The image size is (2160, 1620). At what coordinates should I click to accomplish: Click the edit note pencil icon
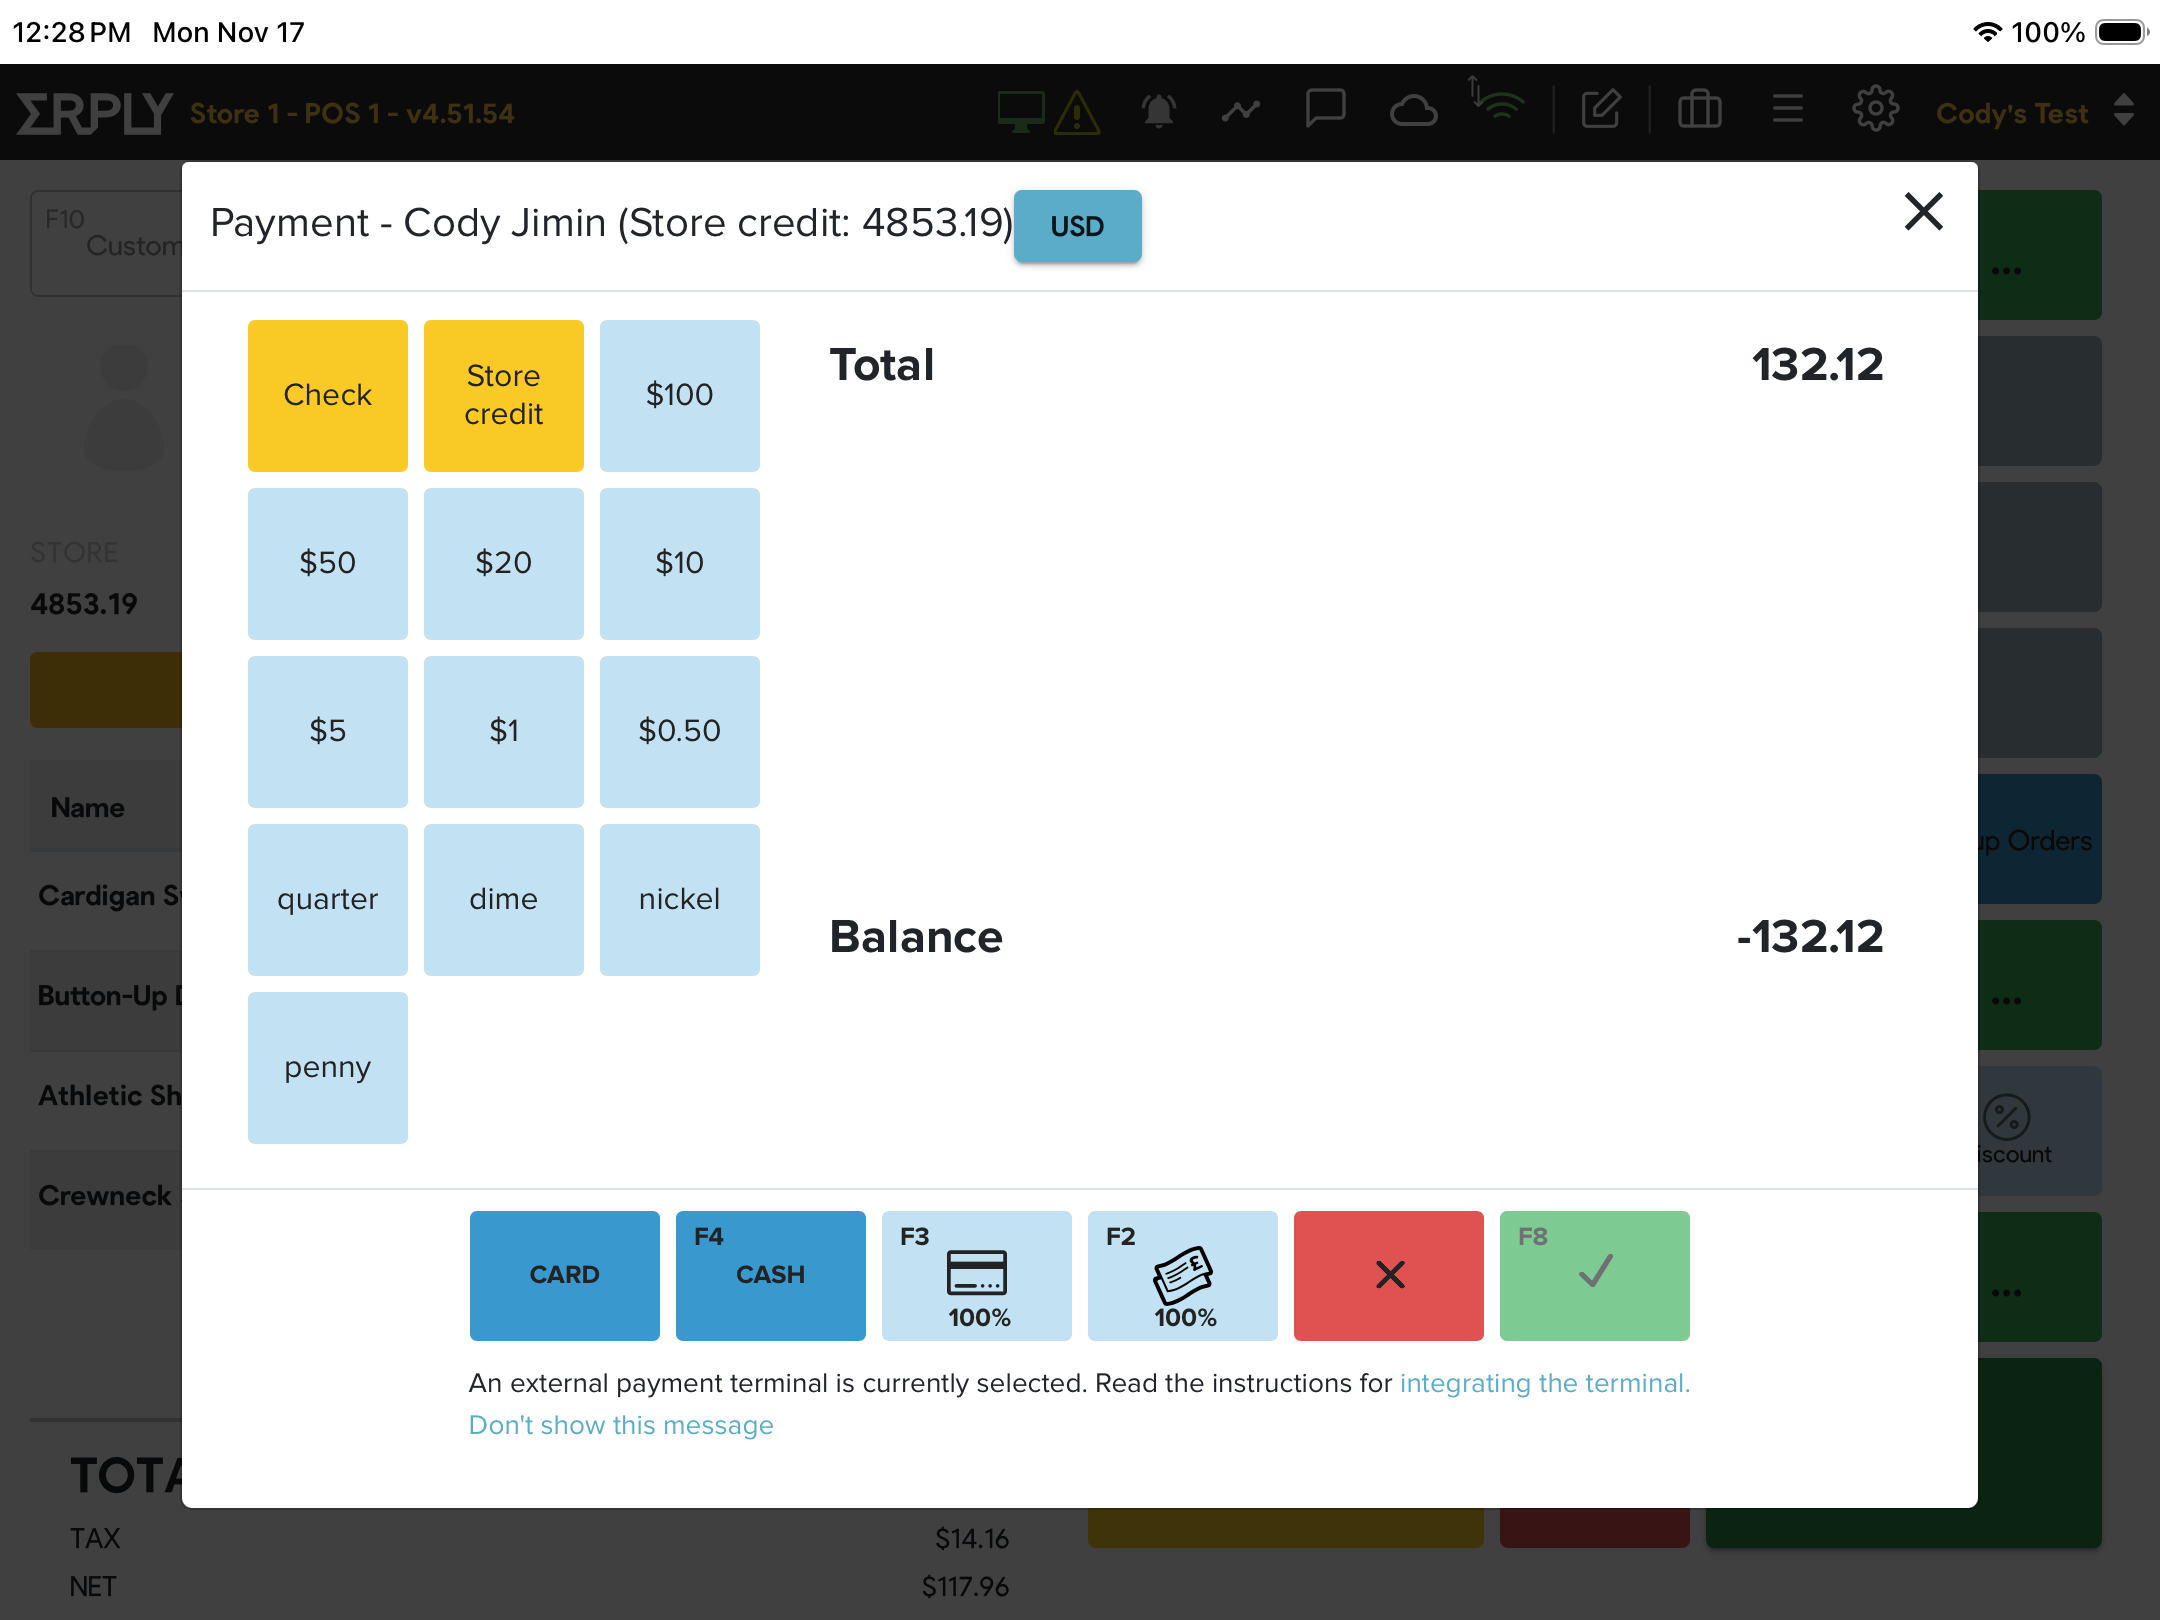pyautogui.click(x=1601, y=109)
